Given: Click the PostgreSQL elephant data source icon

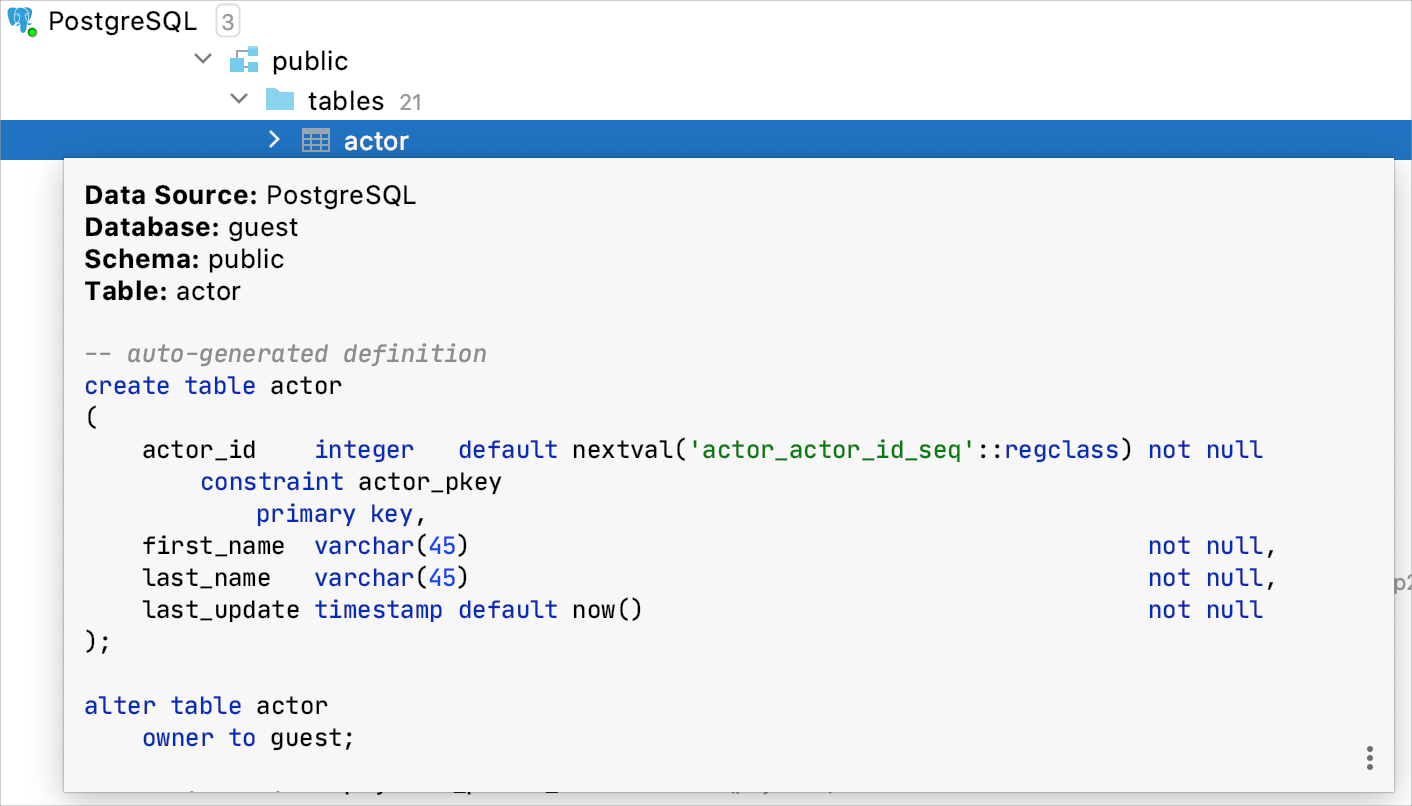Looking at the screenshot, I should pos(21,21).
